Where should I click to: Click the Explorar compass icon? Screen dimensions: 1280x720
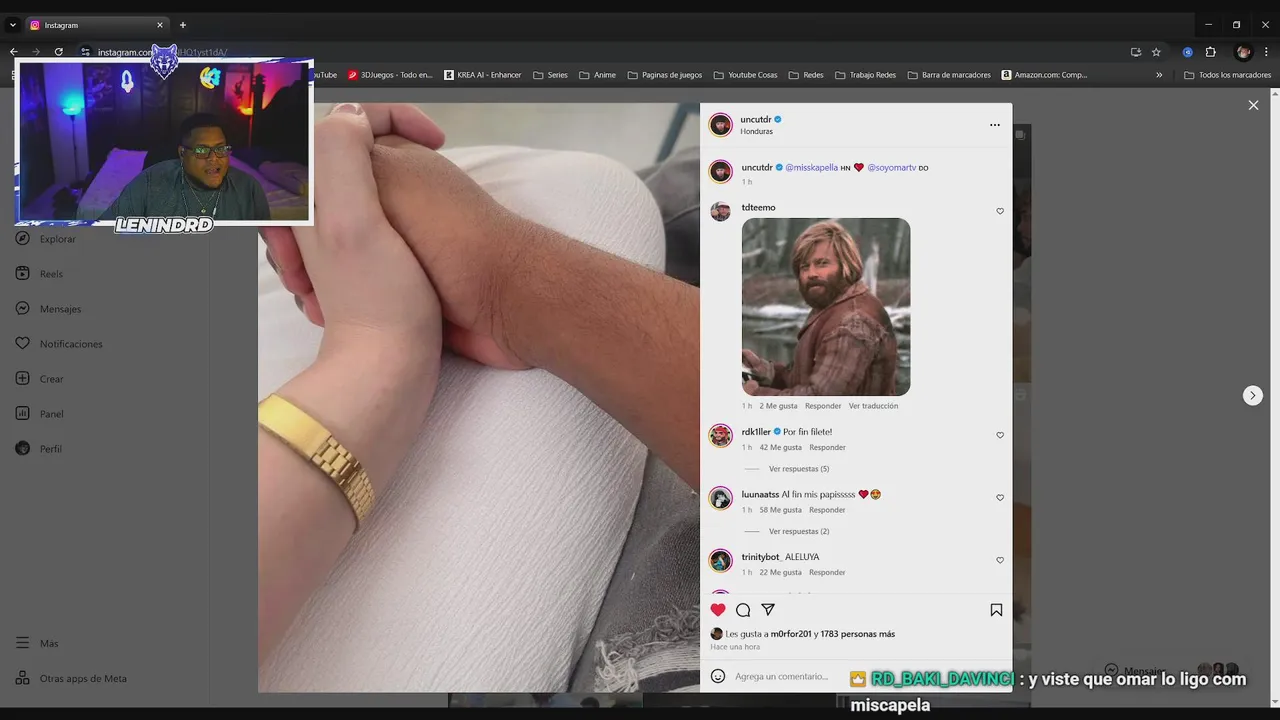pos(22,238)
